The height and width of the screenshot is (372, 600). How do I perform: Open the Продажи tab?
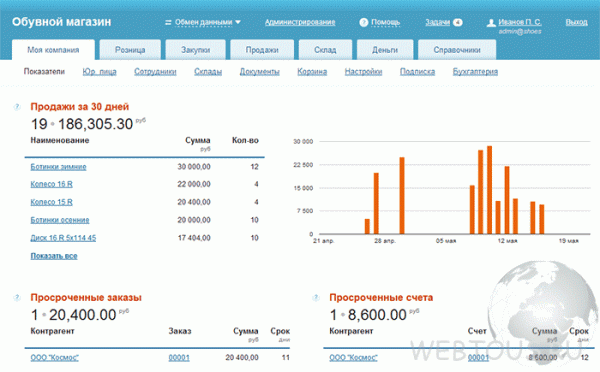262,50
